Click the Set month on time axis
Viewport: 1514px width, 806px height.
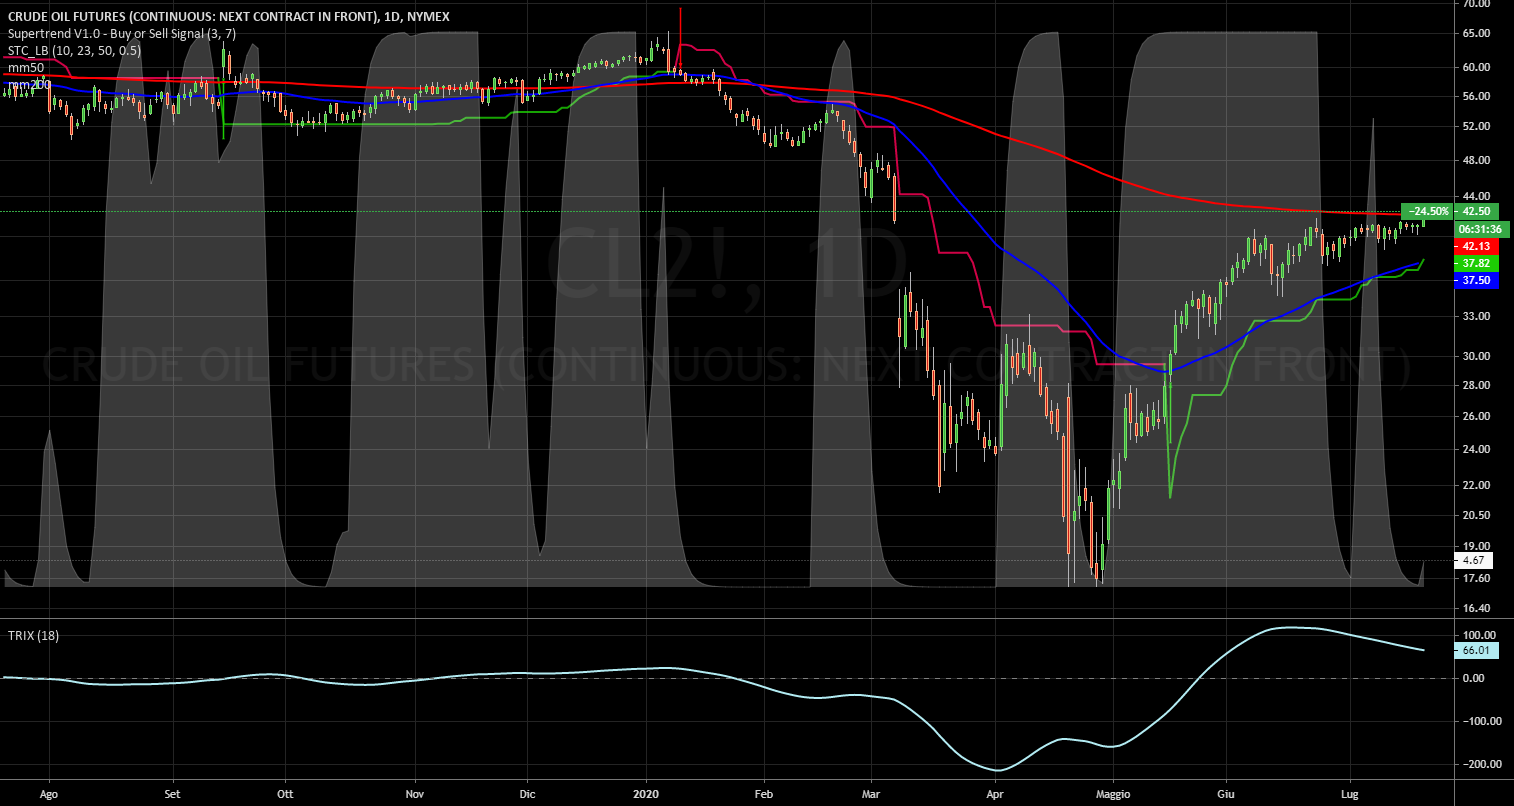click(172, 795)
